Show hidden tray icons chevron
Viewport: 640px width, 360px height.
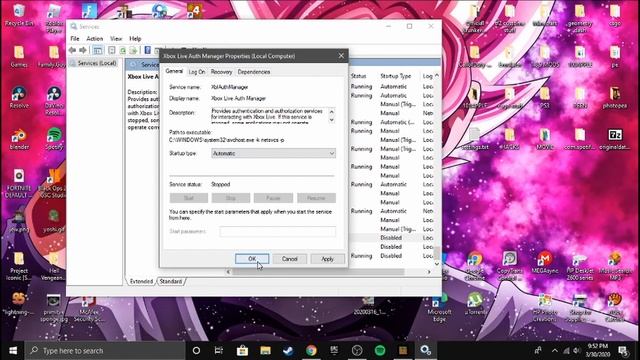click(554, 350)
